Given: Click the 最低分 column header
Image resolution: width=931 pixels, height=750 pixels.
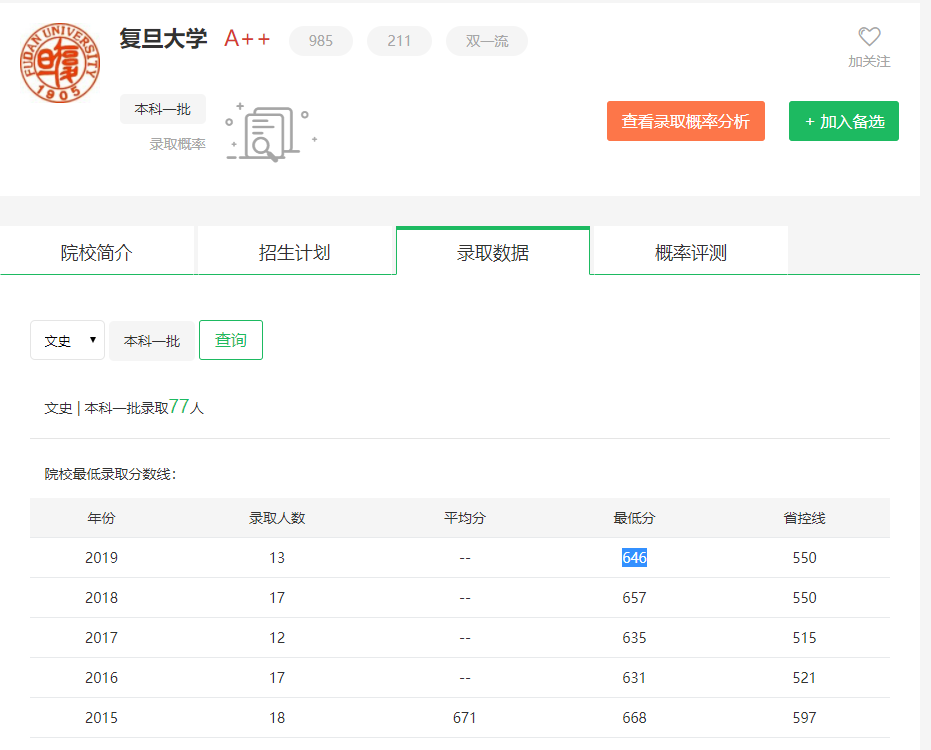Looking at the screenshot, I should coord(634,518).
